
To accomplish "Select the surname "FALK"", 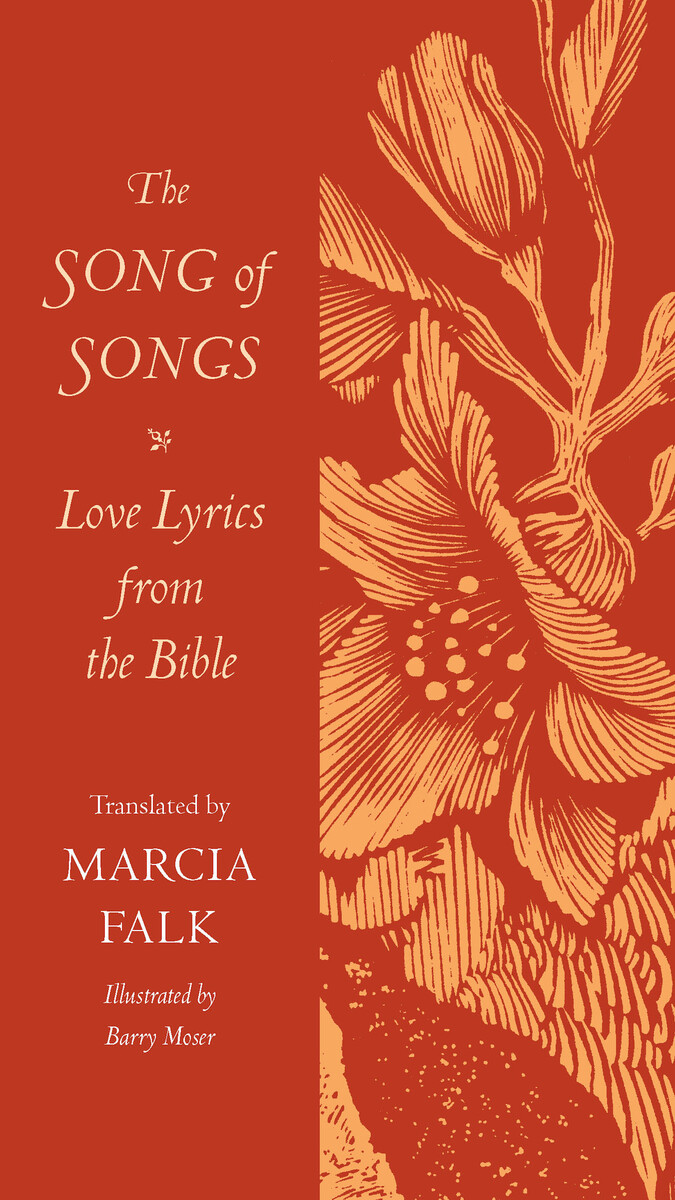I will tap(160, 927).
